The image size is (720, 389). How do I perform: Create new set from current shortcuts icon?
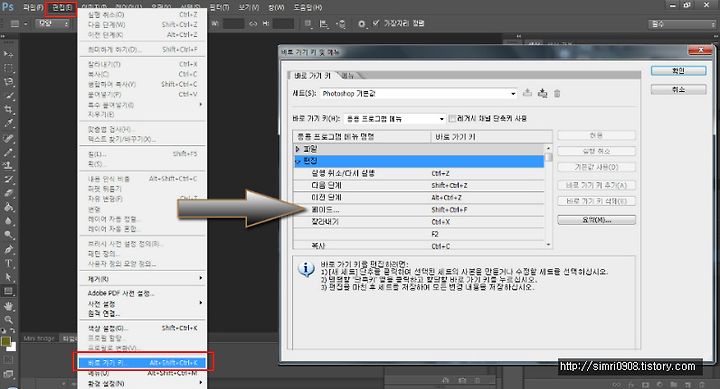(542, 93)
